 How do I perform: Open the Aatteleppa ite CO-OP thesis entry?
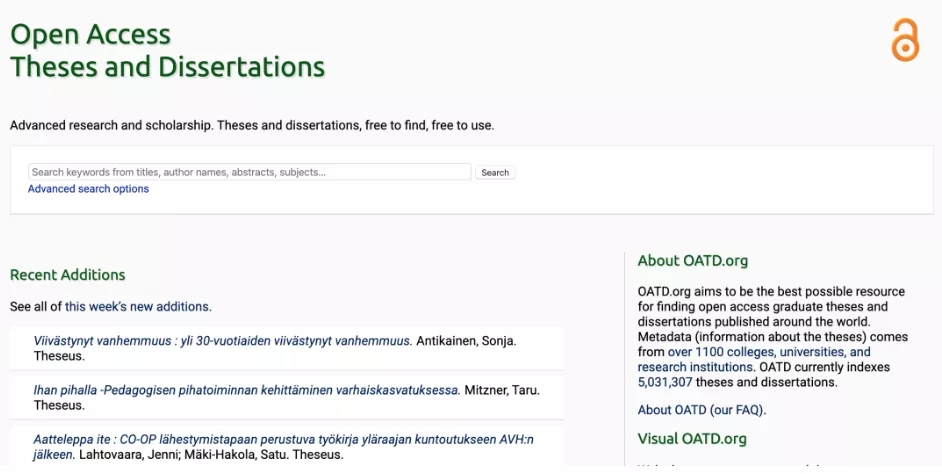pyautogui.click(x=283, y=439)
